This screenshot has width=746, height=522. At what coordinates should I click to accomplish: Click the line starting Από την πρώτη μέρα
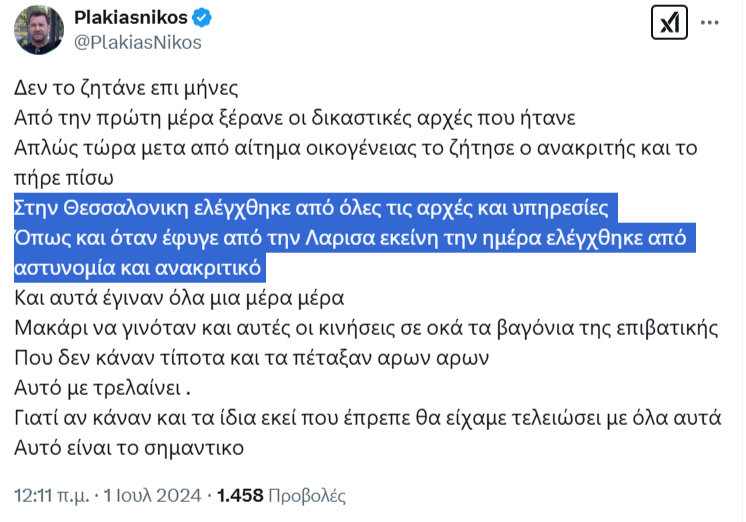[294, 118]
